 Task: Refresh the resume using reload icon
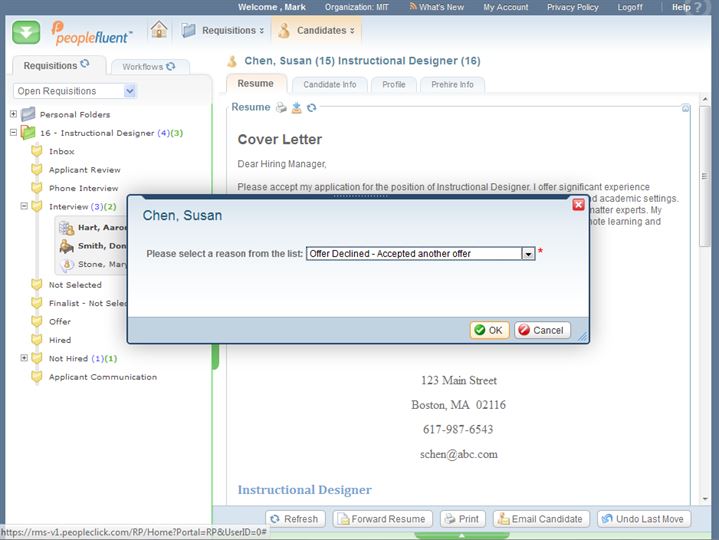pos(311,107)
